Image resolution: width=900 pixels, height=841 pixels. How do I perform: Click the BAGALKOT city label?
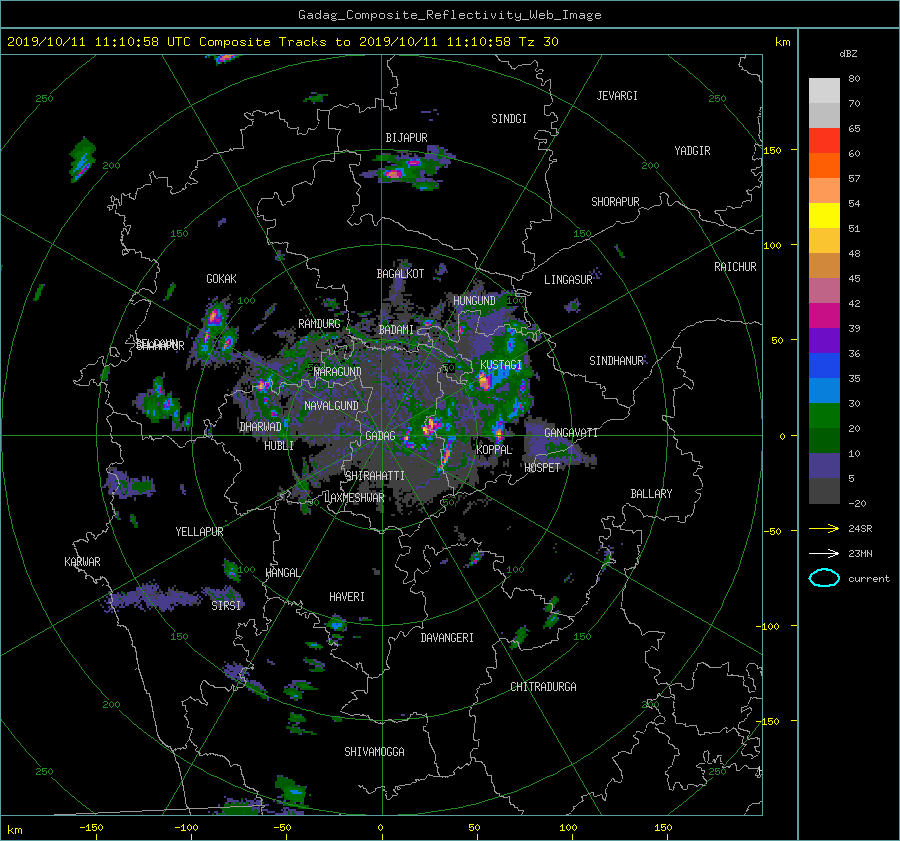tap(400, 274)
